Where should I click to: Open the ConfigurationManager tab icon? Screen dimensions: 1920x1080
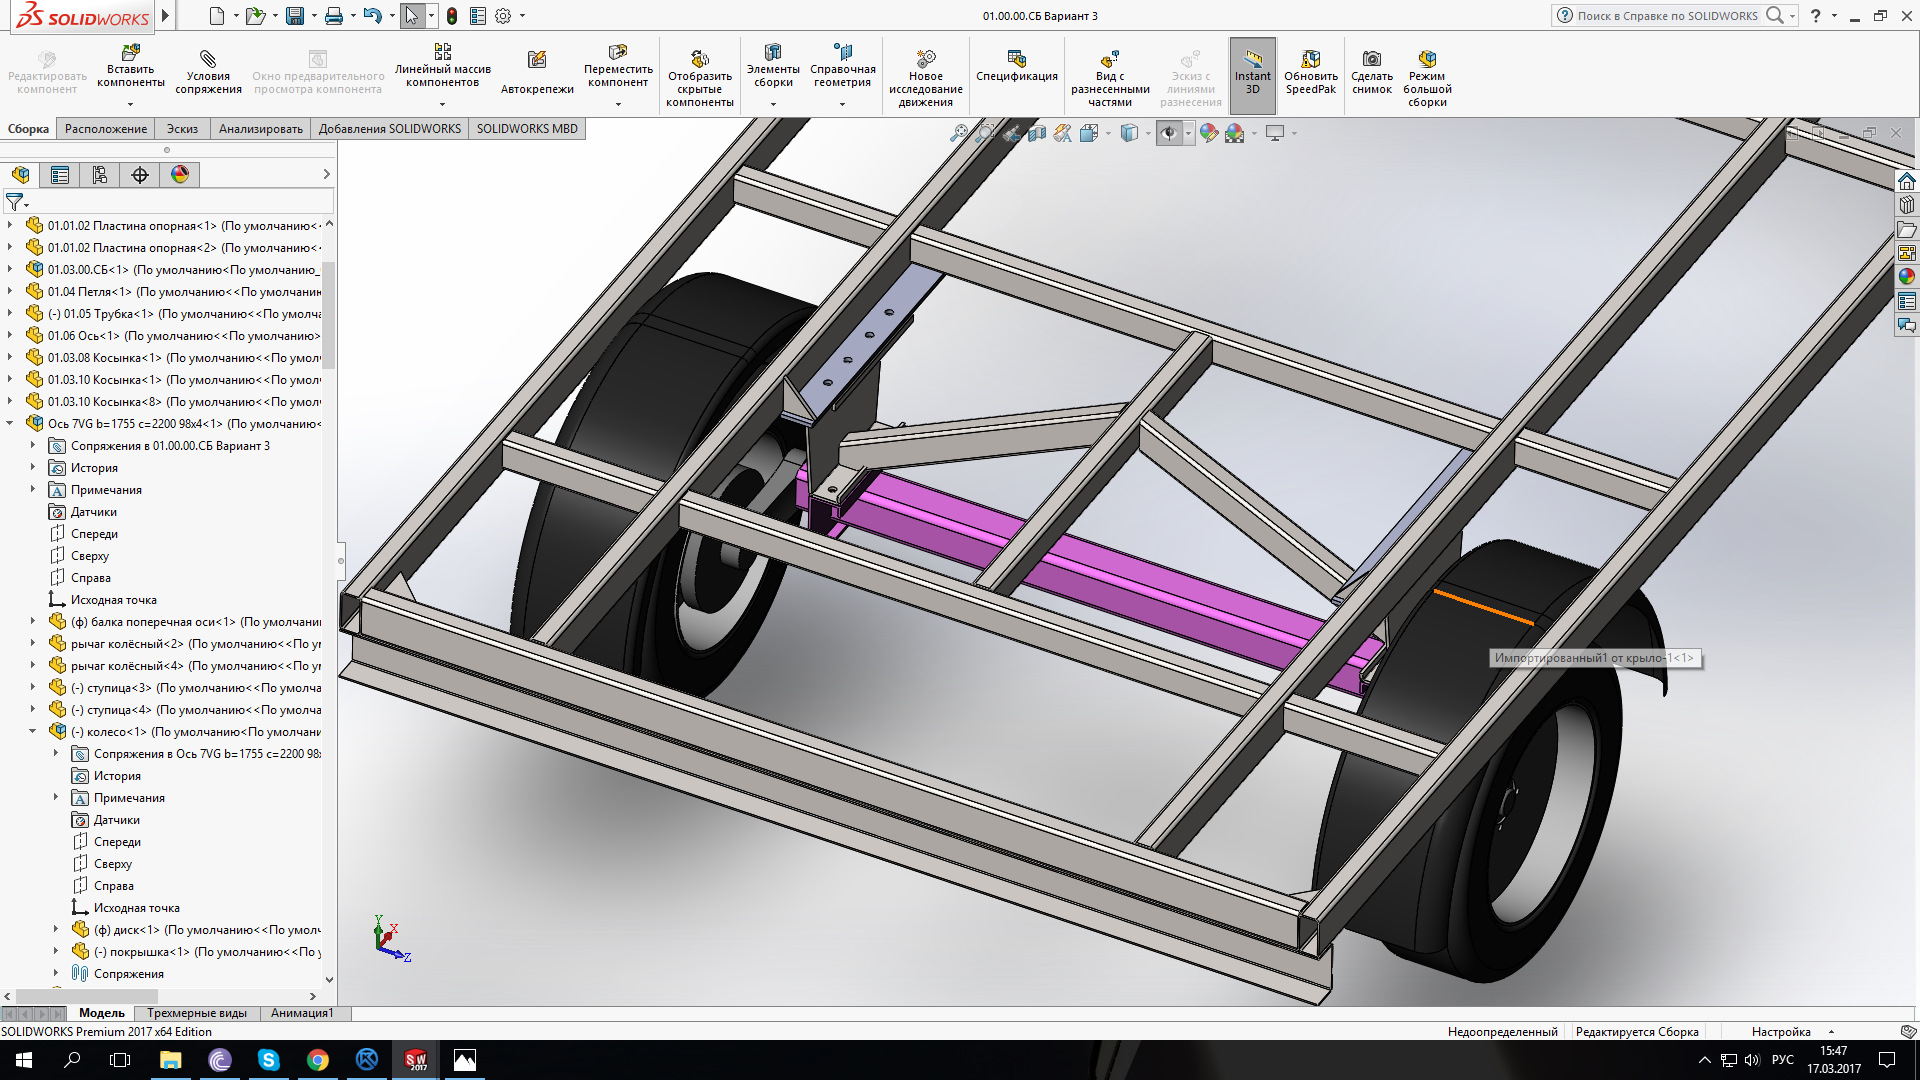click(100, 175)
